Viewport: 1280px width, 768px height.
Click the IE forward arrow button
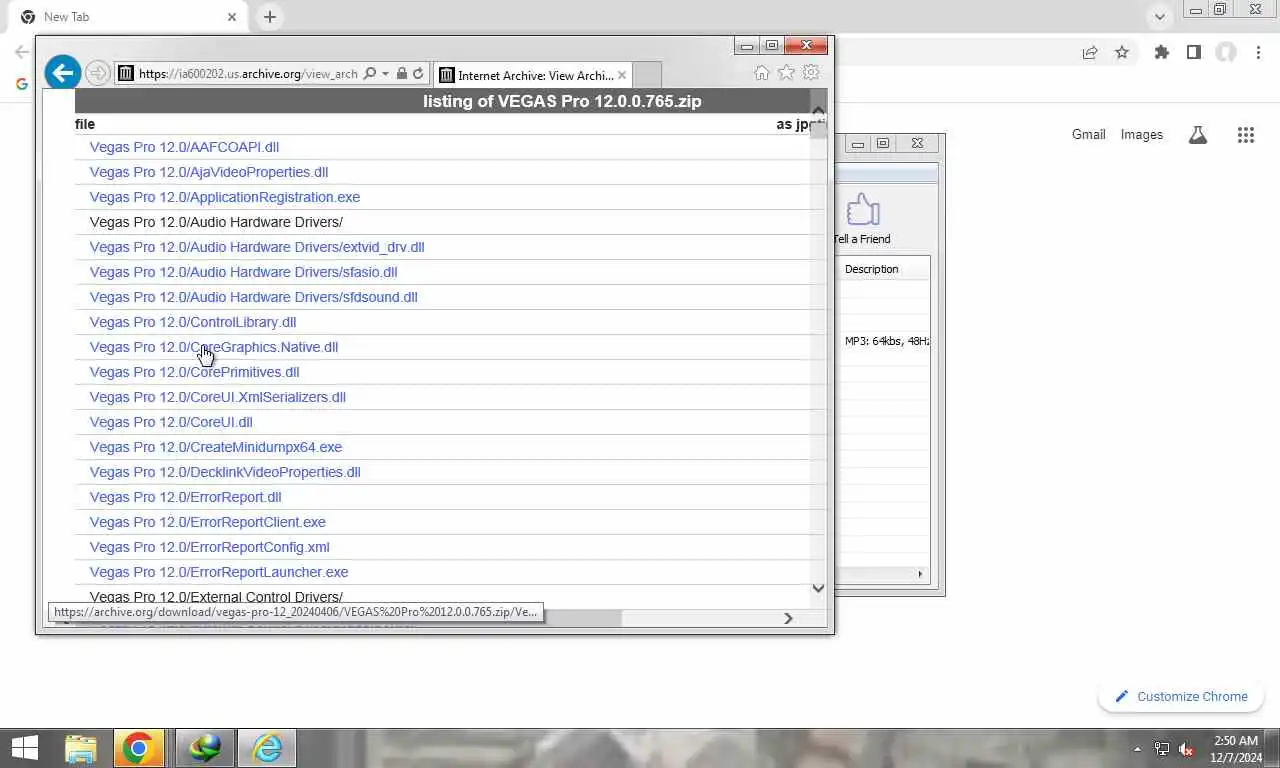[97, 73]
